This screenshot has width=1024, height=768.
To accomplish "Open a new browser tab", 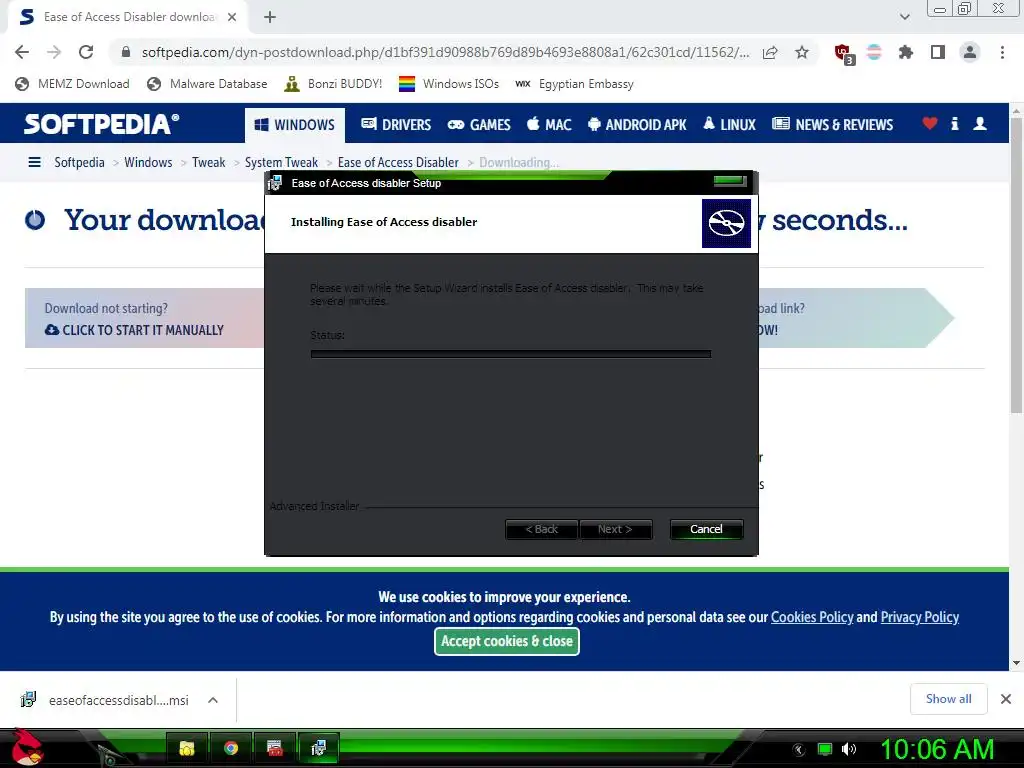I will 270,18.
